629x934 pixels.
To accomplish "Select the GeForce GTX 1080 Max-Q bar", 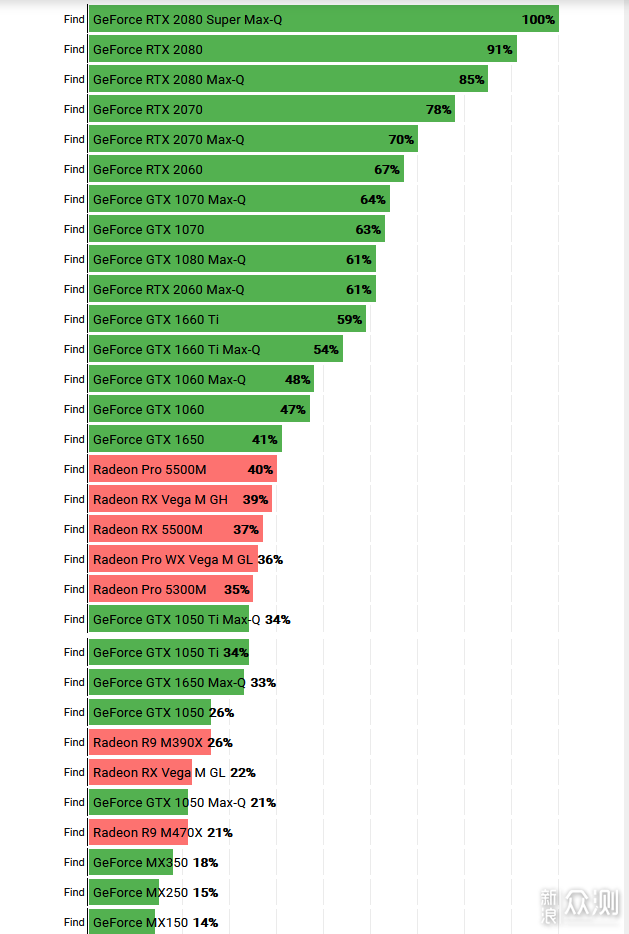I will click(x=232, y=259).
